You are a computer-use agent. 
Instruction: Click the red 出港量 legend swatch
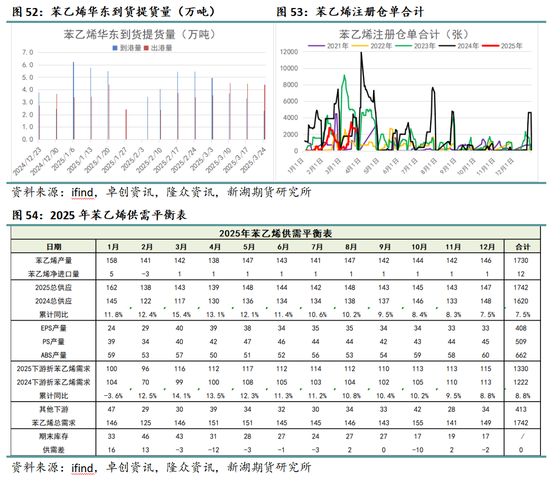(146, 48)
